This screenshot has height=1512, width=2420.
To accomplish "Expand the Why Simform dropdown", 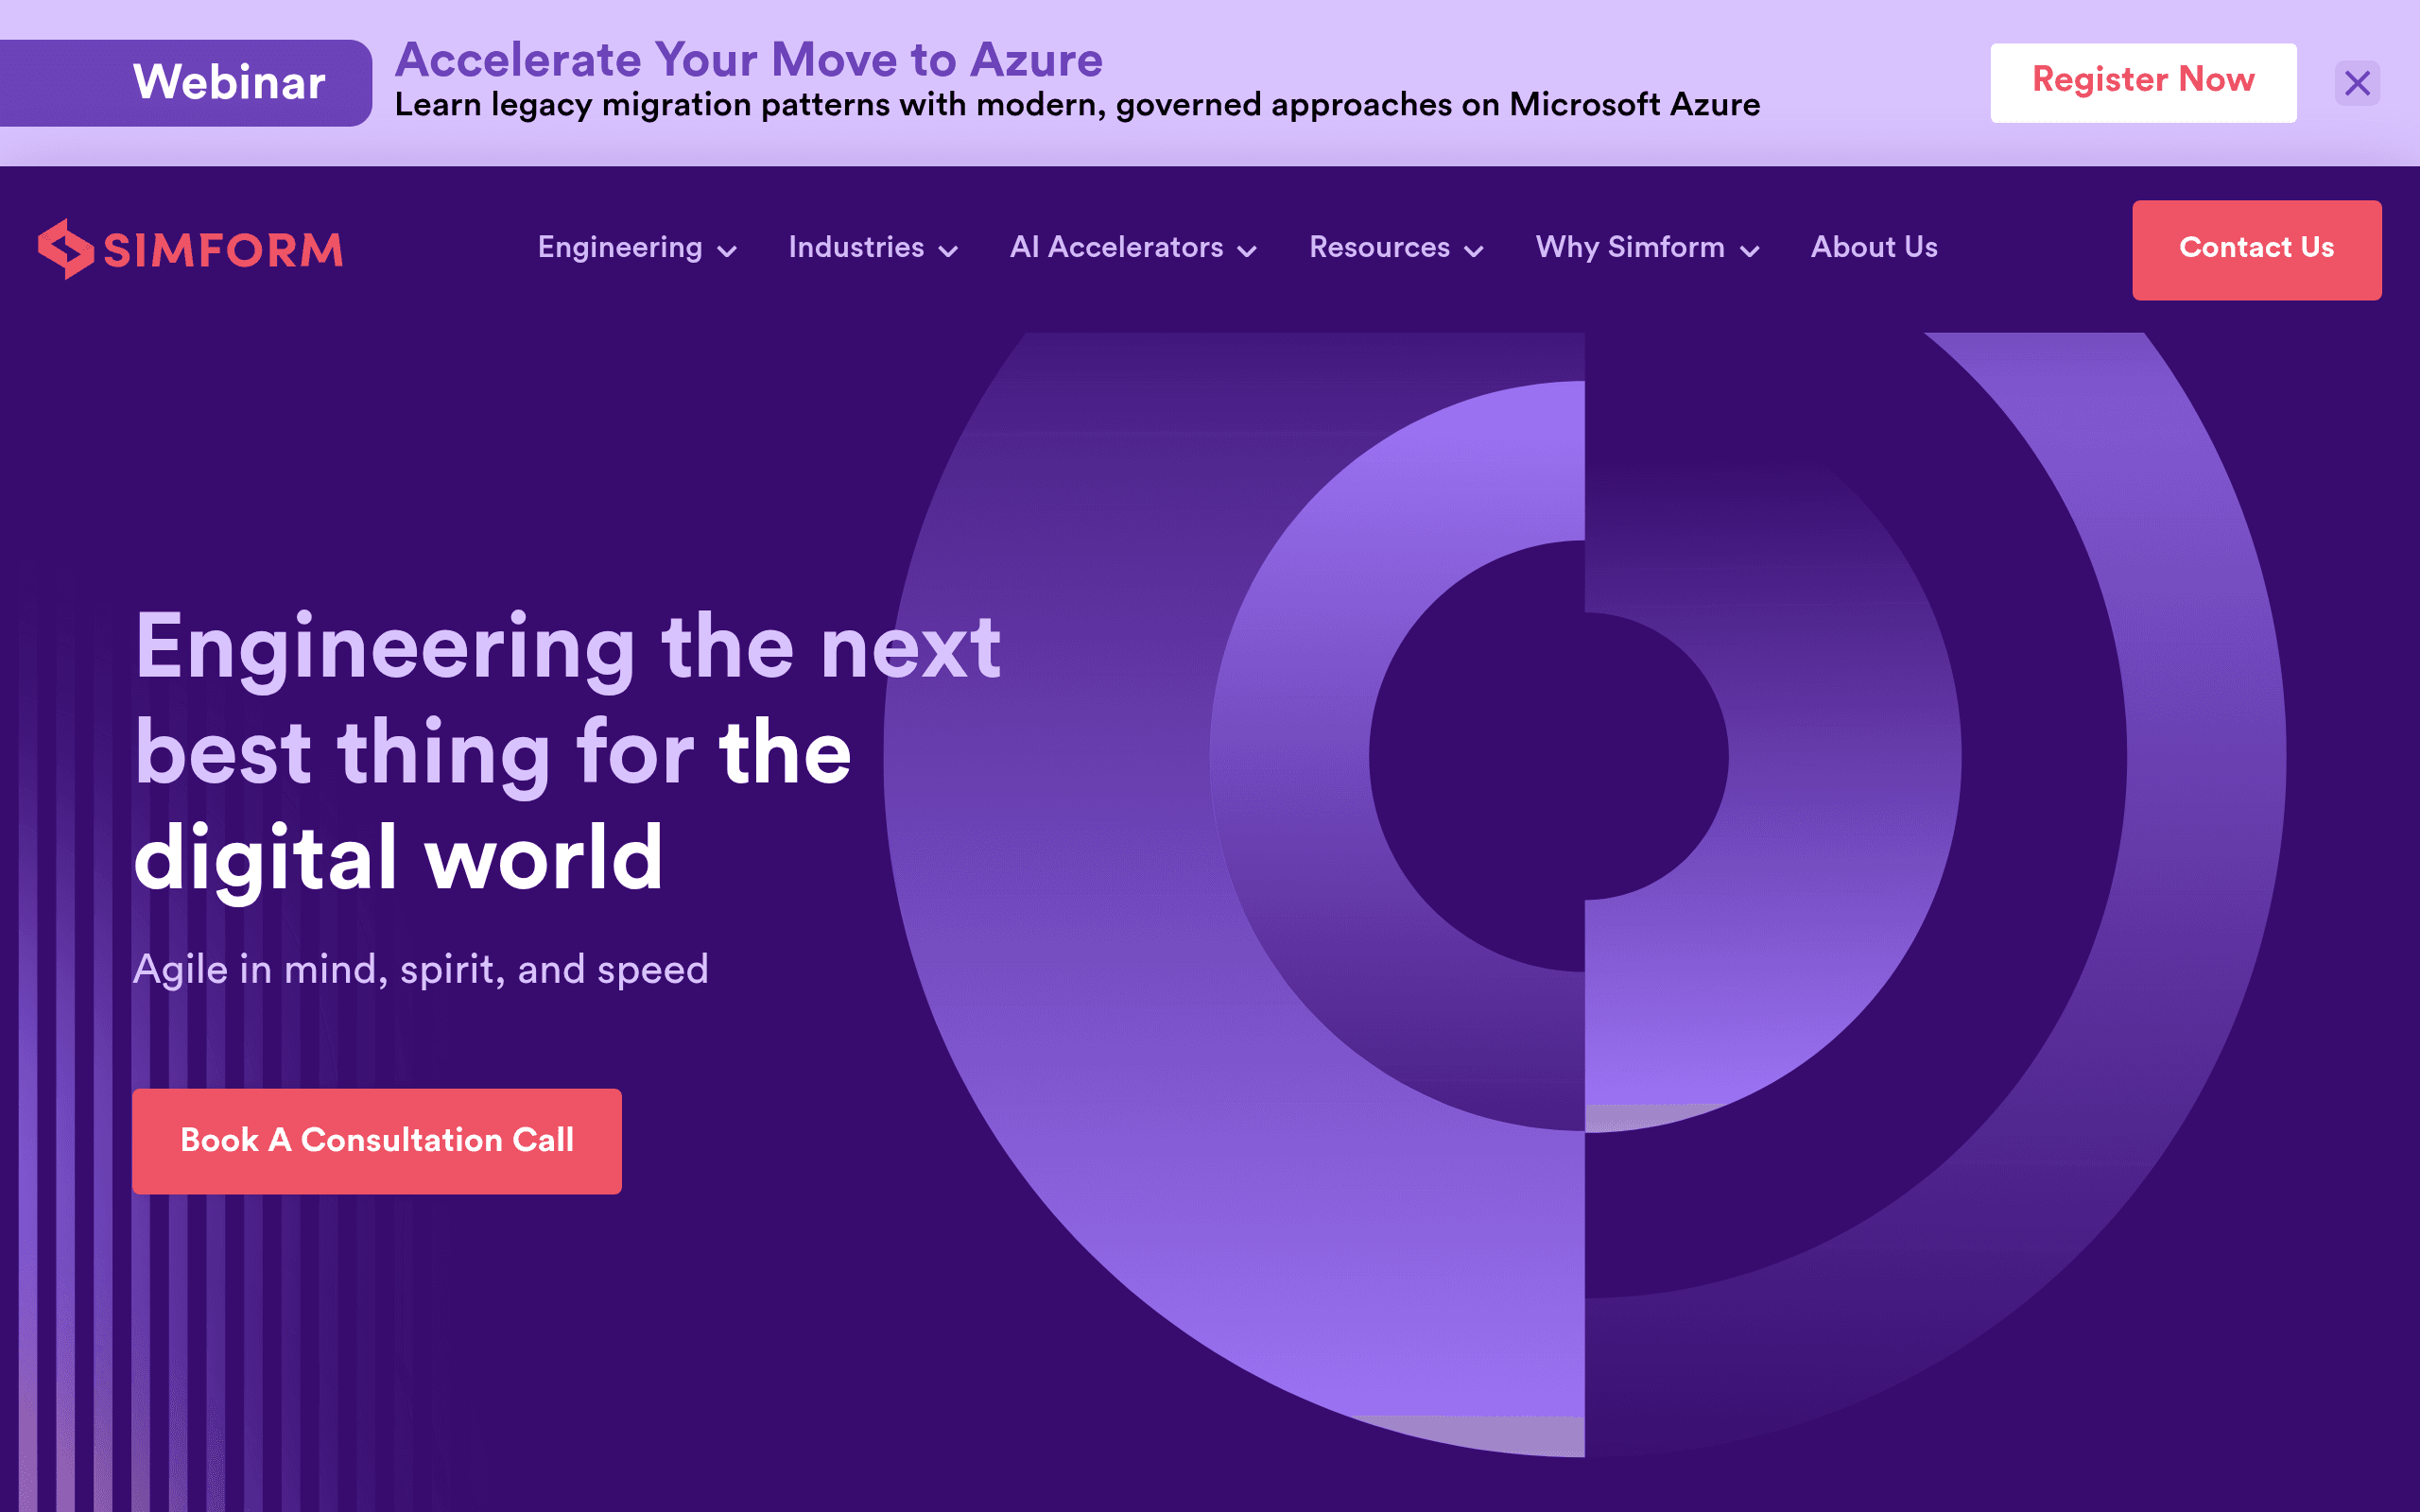I will click(x=1749, y=250).
